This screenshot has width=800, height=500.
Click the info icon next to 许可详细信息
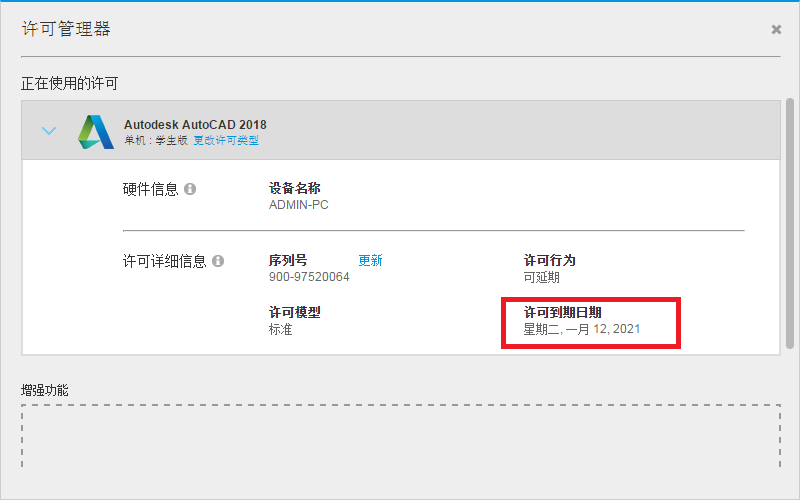point(218,261)
